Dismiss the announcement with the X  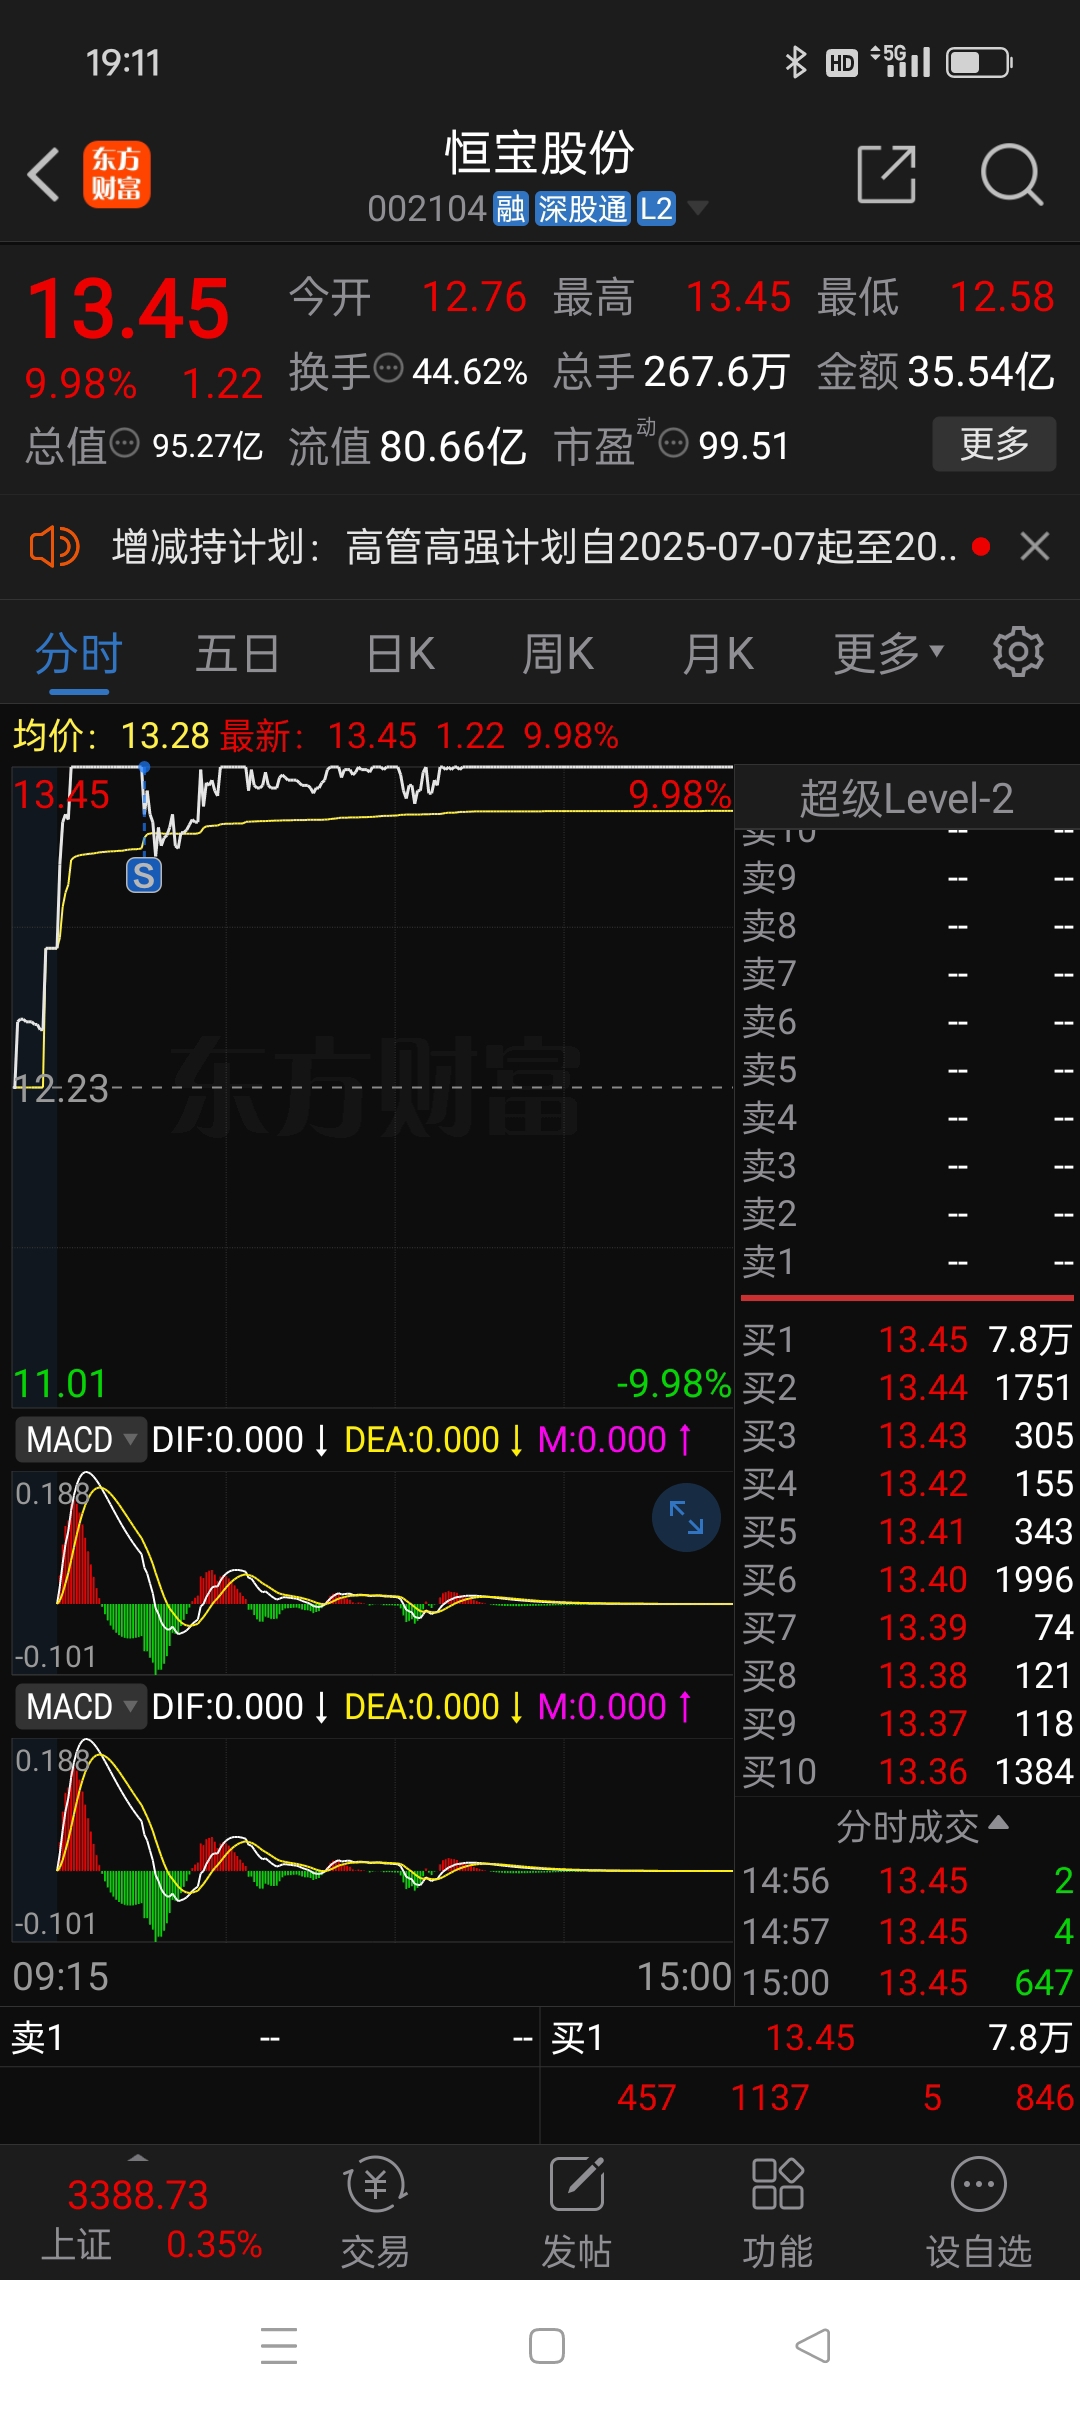(x=1035, y=547)
